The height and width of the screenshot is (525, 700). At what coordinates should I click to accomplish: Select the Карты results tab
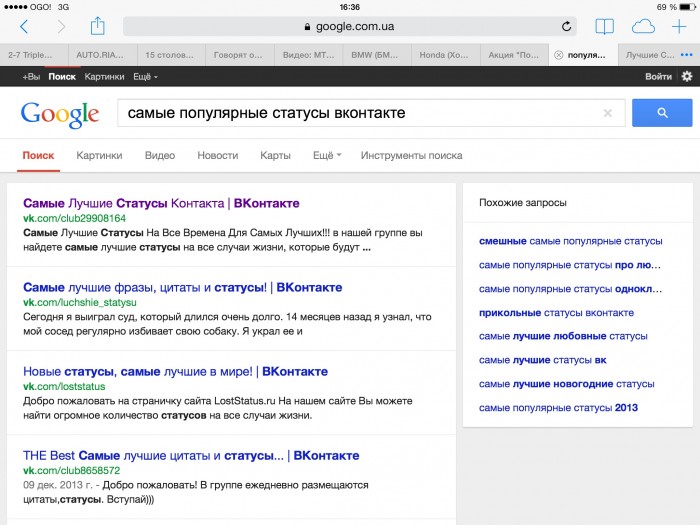[275, 155]
